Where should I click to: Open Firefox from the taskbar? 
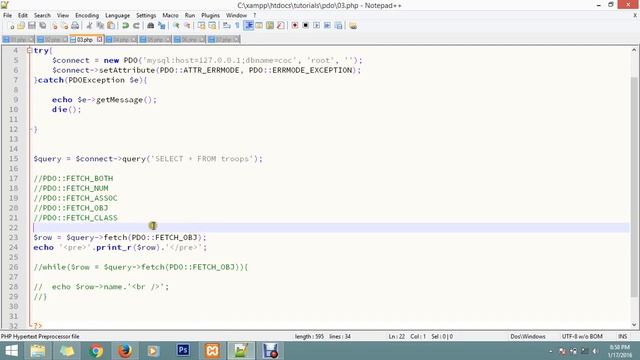[125, 351]
